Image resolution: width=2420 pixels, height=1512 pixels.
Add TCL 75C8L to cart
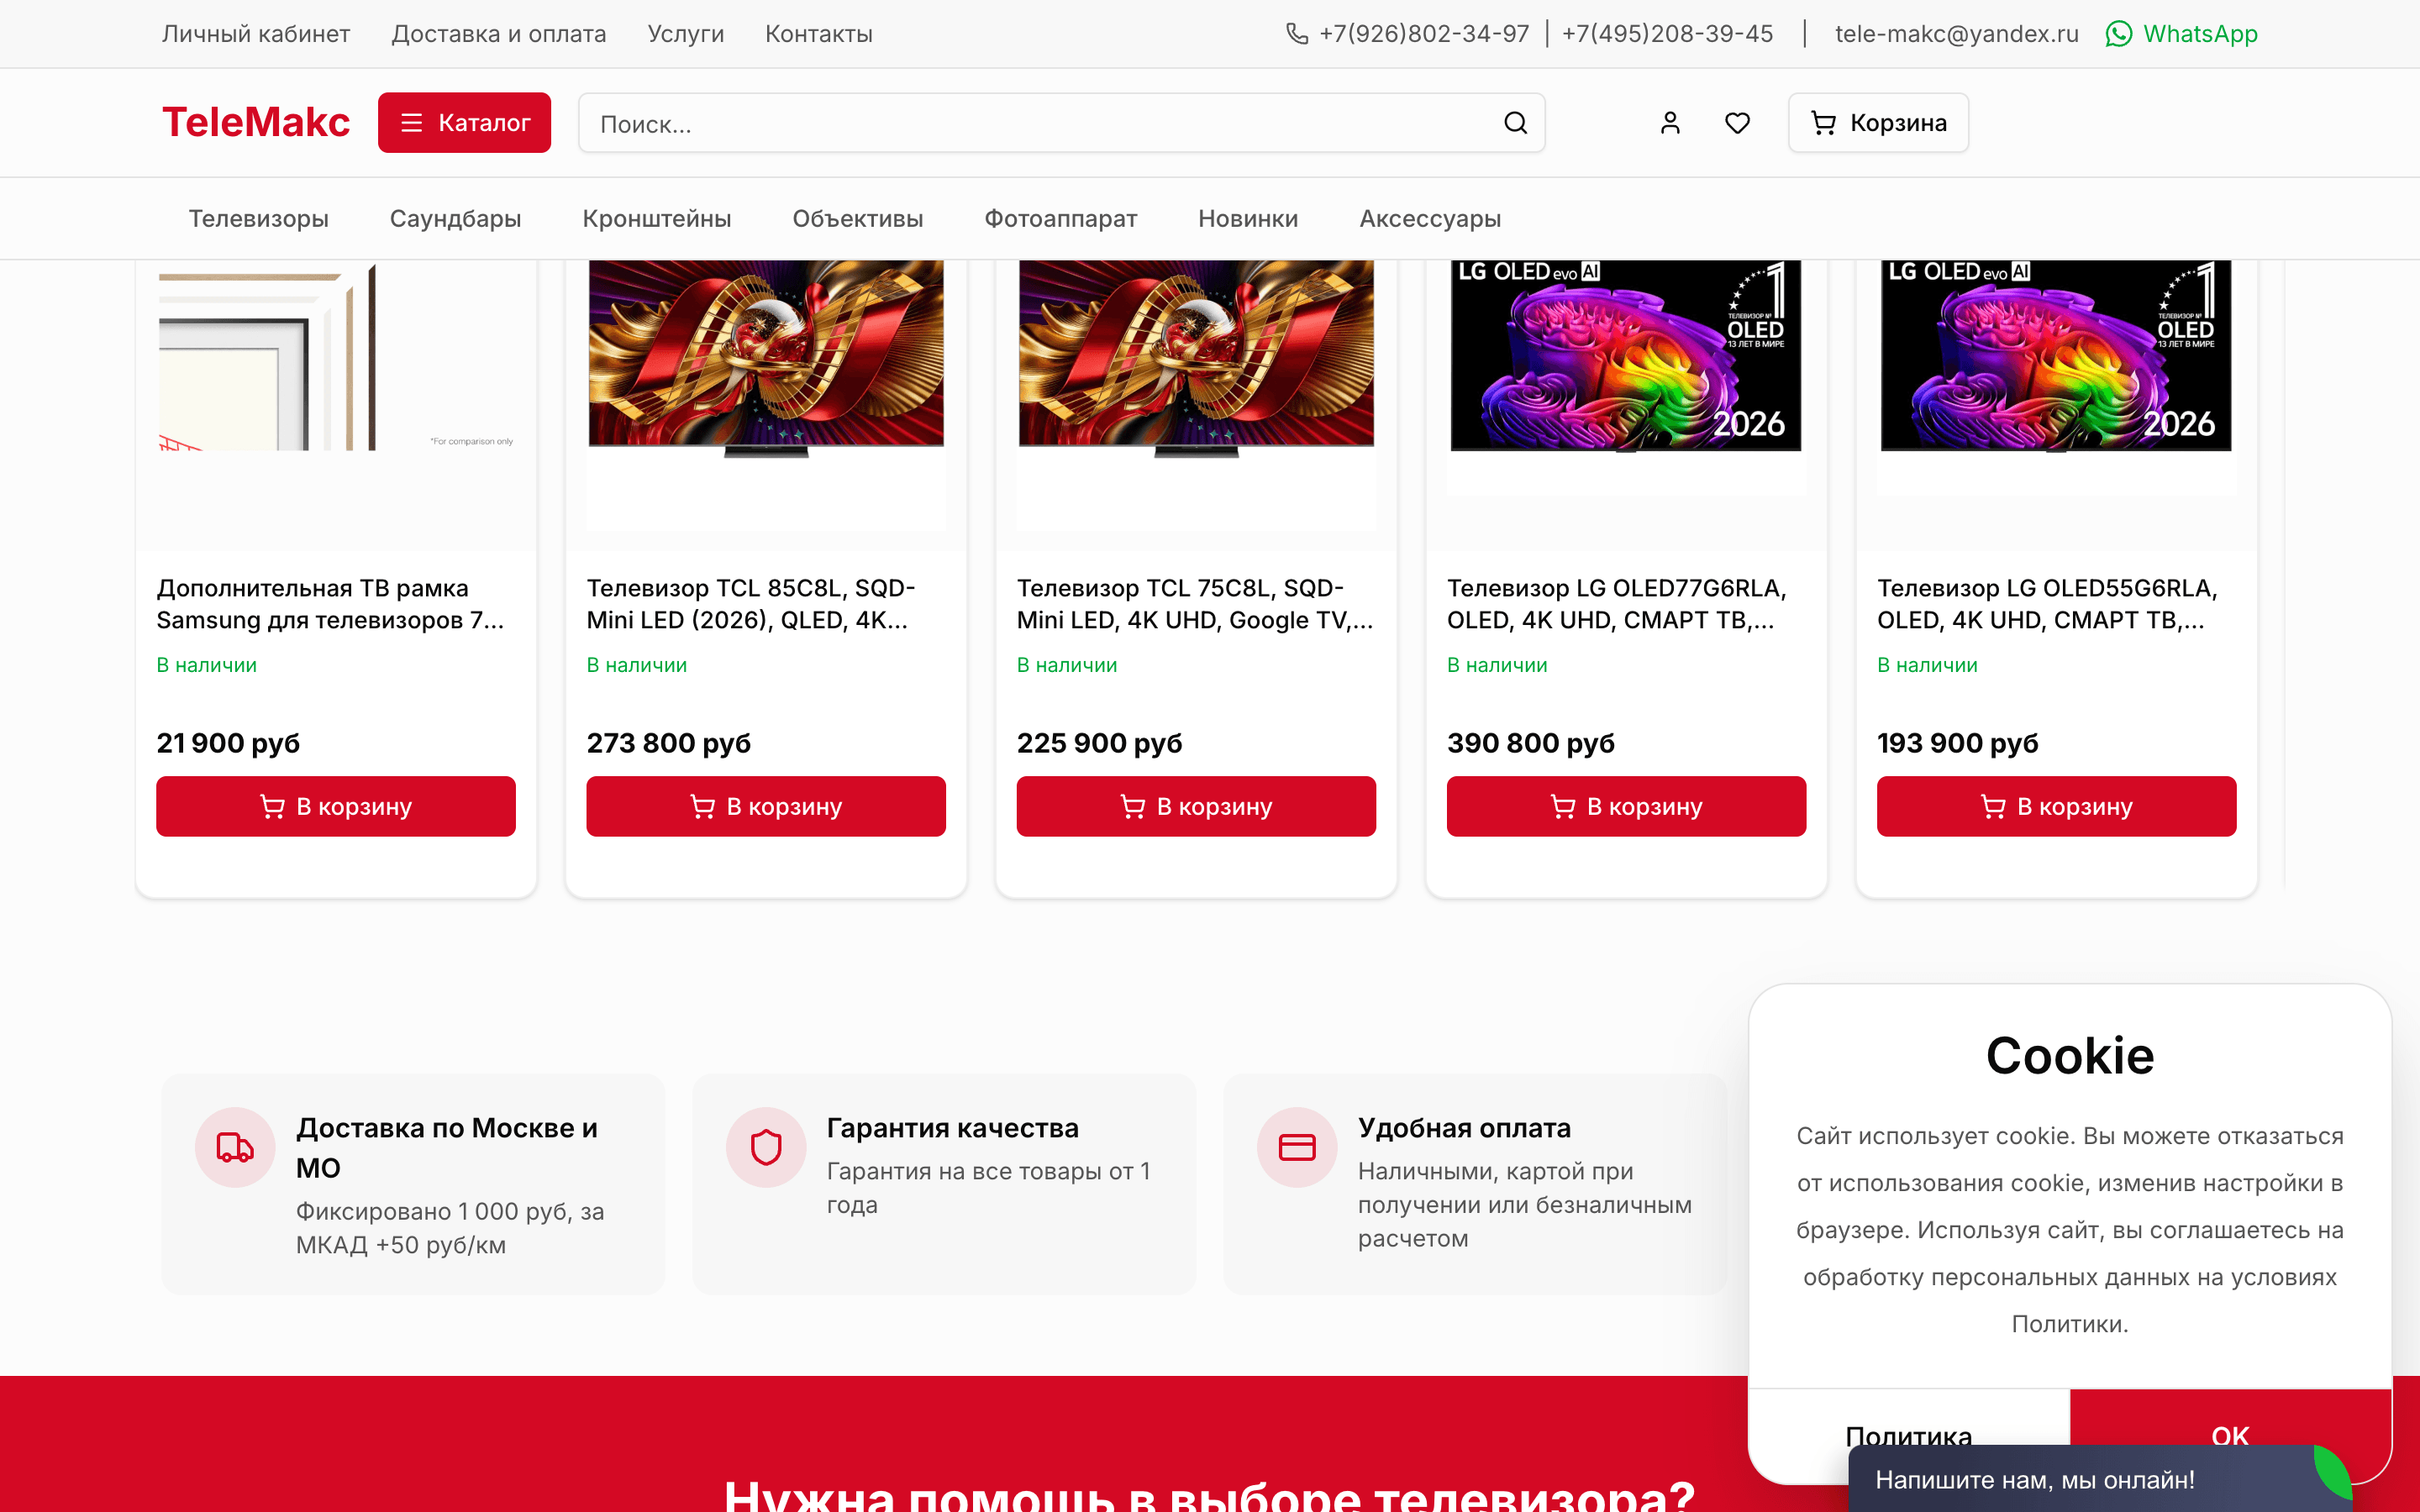tap(1196, 806)
